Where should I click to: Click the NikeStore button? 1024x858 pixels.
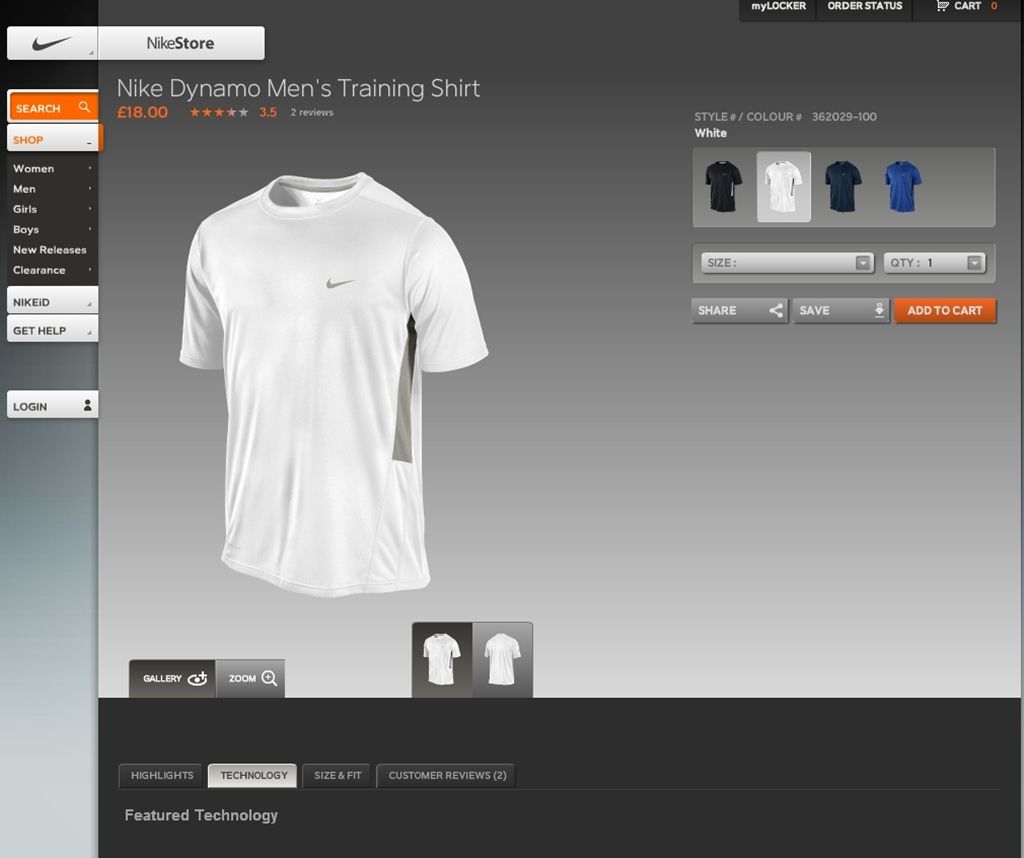[x=181, y=43]
